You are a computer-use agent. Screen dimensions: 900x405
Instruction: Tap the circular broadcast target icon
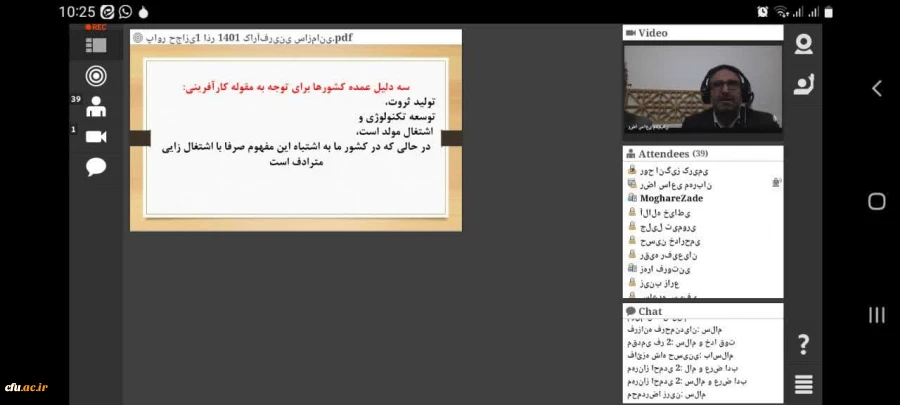click(96, 75)
